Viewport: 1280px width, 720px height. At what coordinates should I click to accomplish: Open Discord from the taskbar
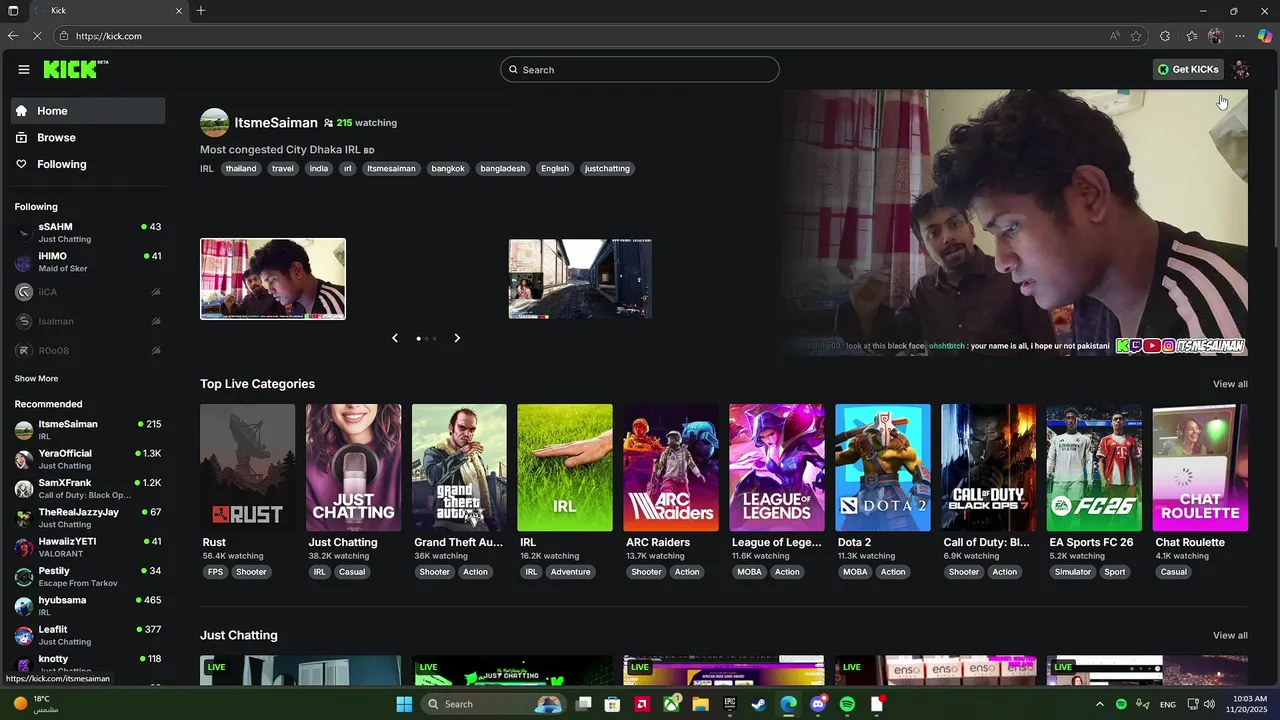tap(818, 704)
